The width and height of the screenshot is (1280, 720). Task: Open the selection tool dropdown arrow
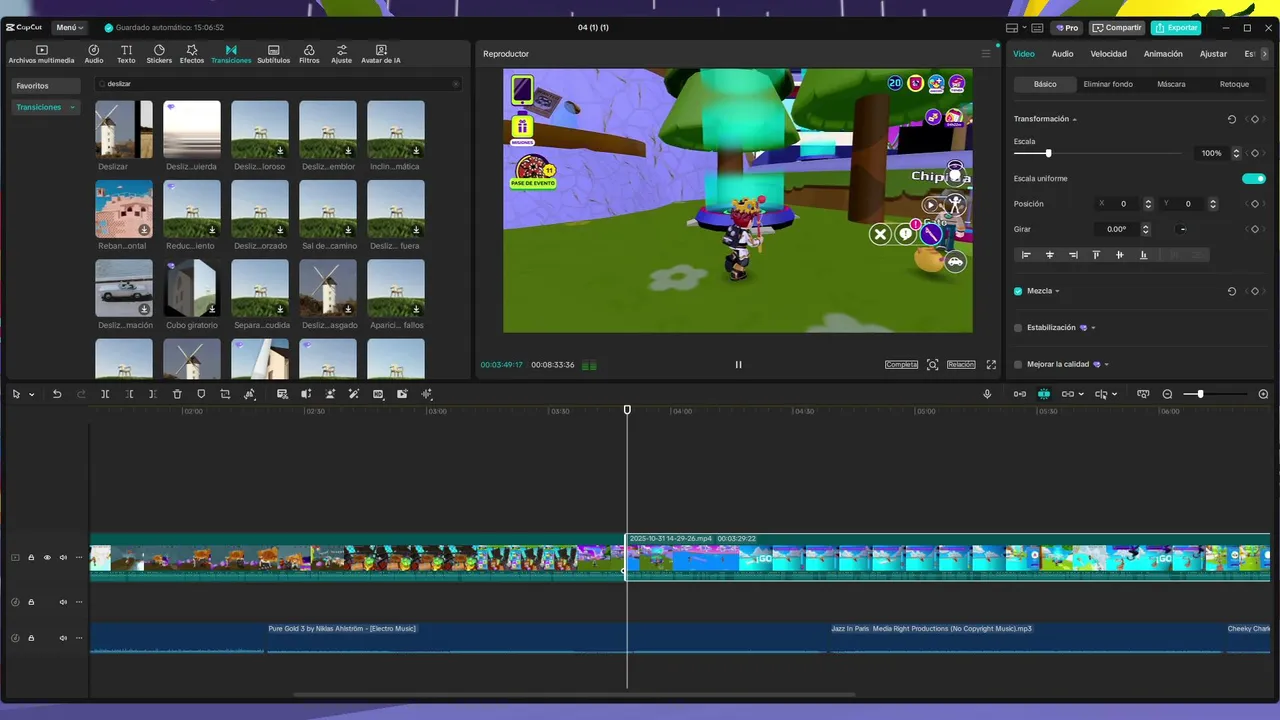point(32,395)
